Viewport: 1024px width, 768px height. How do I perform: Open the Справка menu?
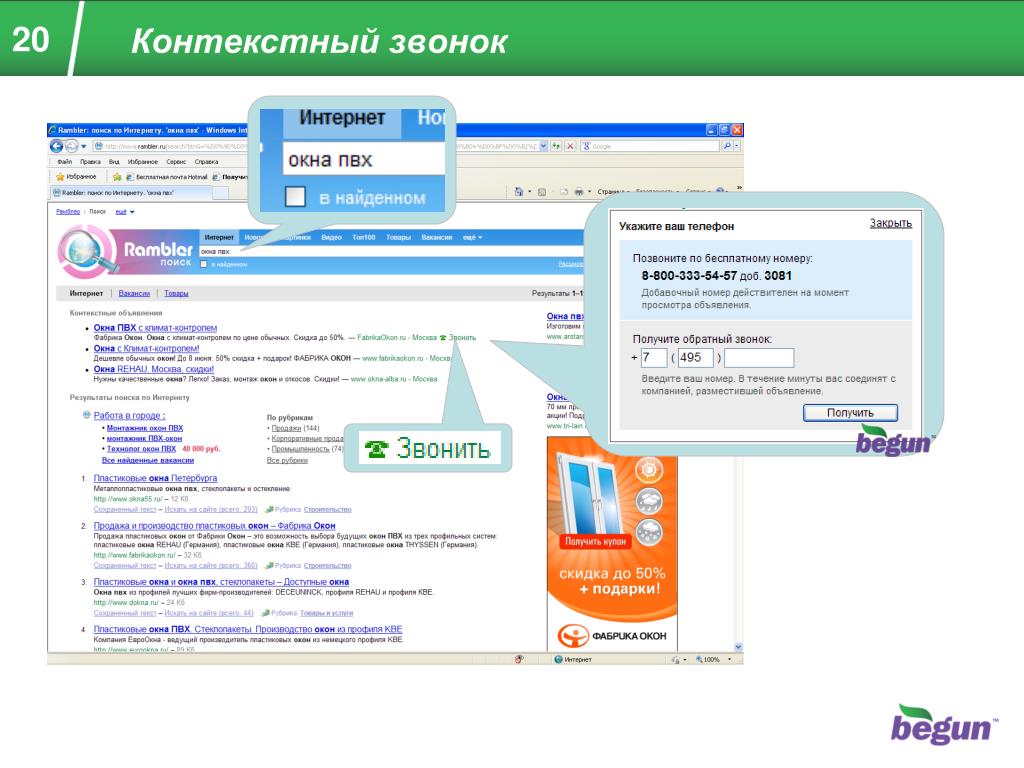[x=206, y=161]
